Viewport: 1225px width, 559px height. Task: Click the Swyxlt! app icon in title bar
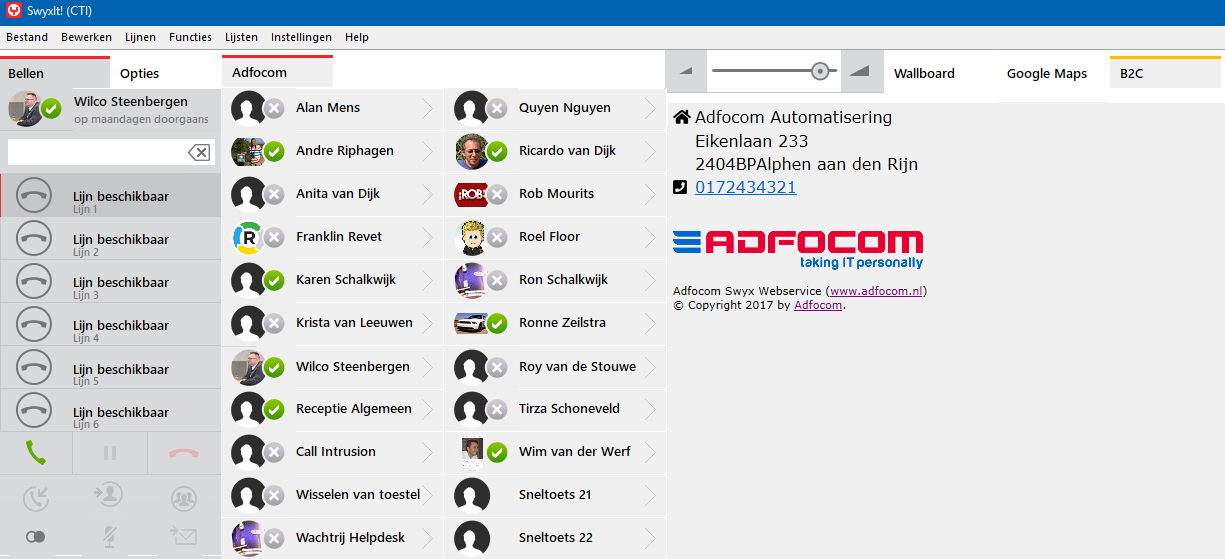point(14,11)
